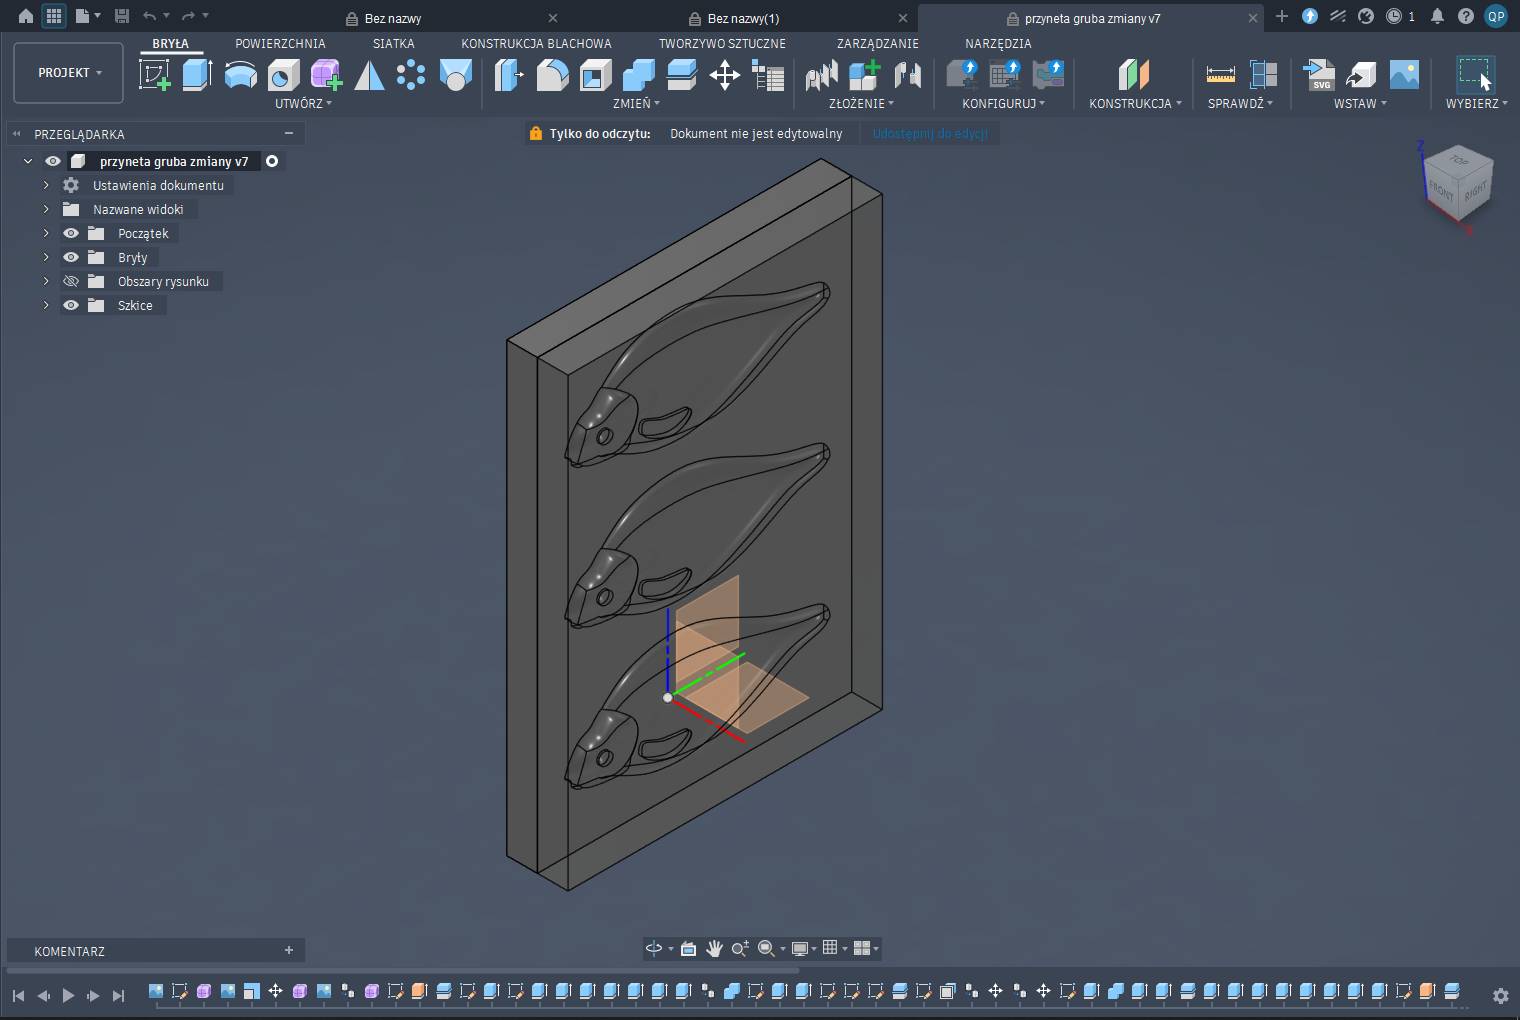Open the UTWÓRZ dropdown menu

(303, 103)
